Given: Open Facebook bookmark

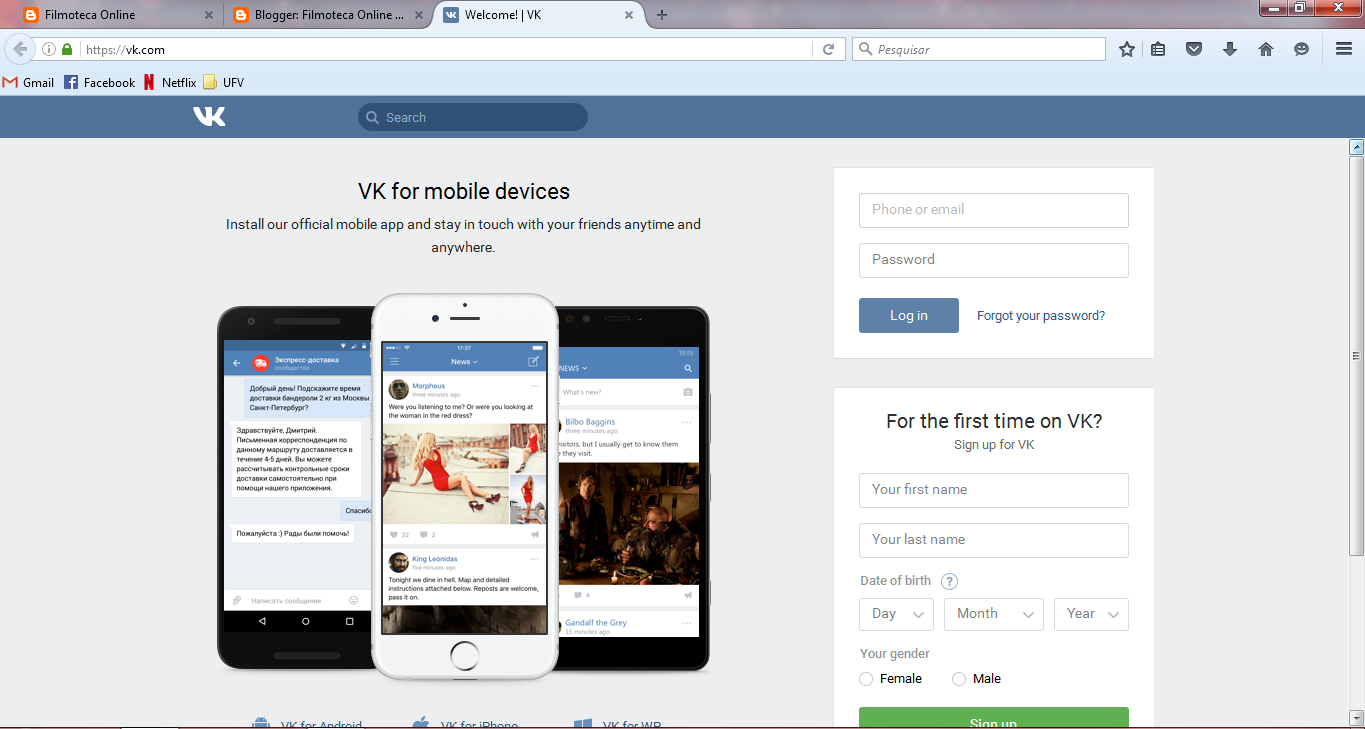Looking at the screenshot, I should 100,82.
